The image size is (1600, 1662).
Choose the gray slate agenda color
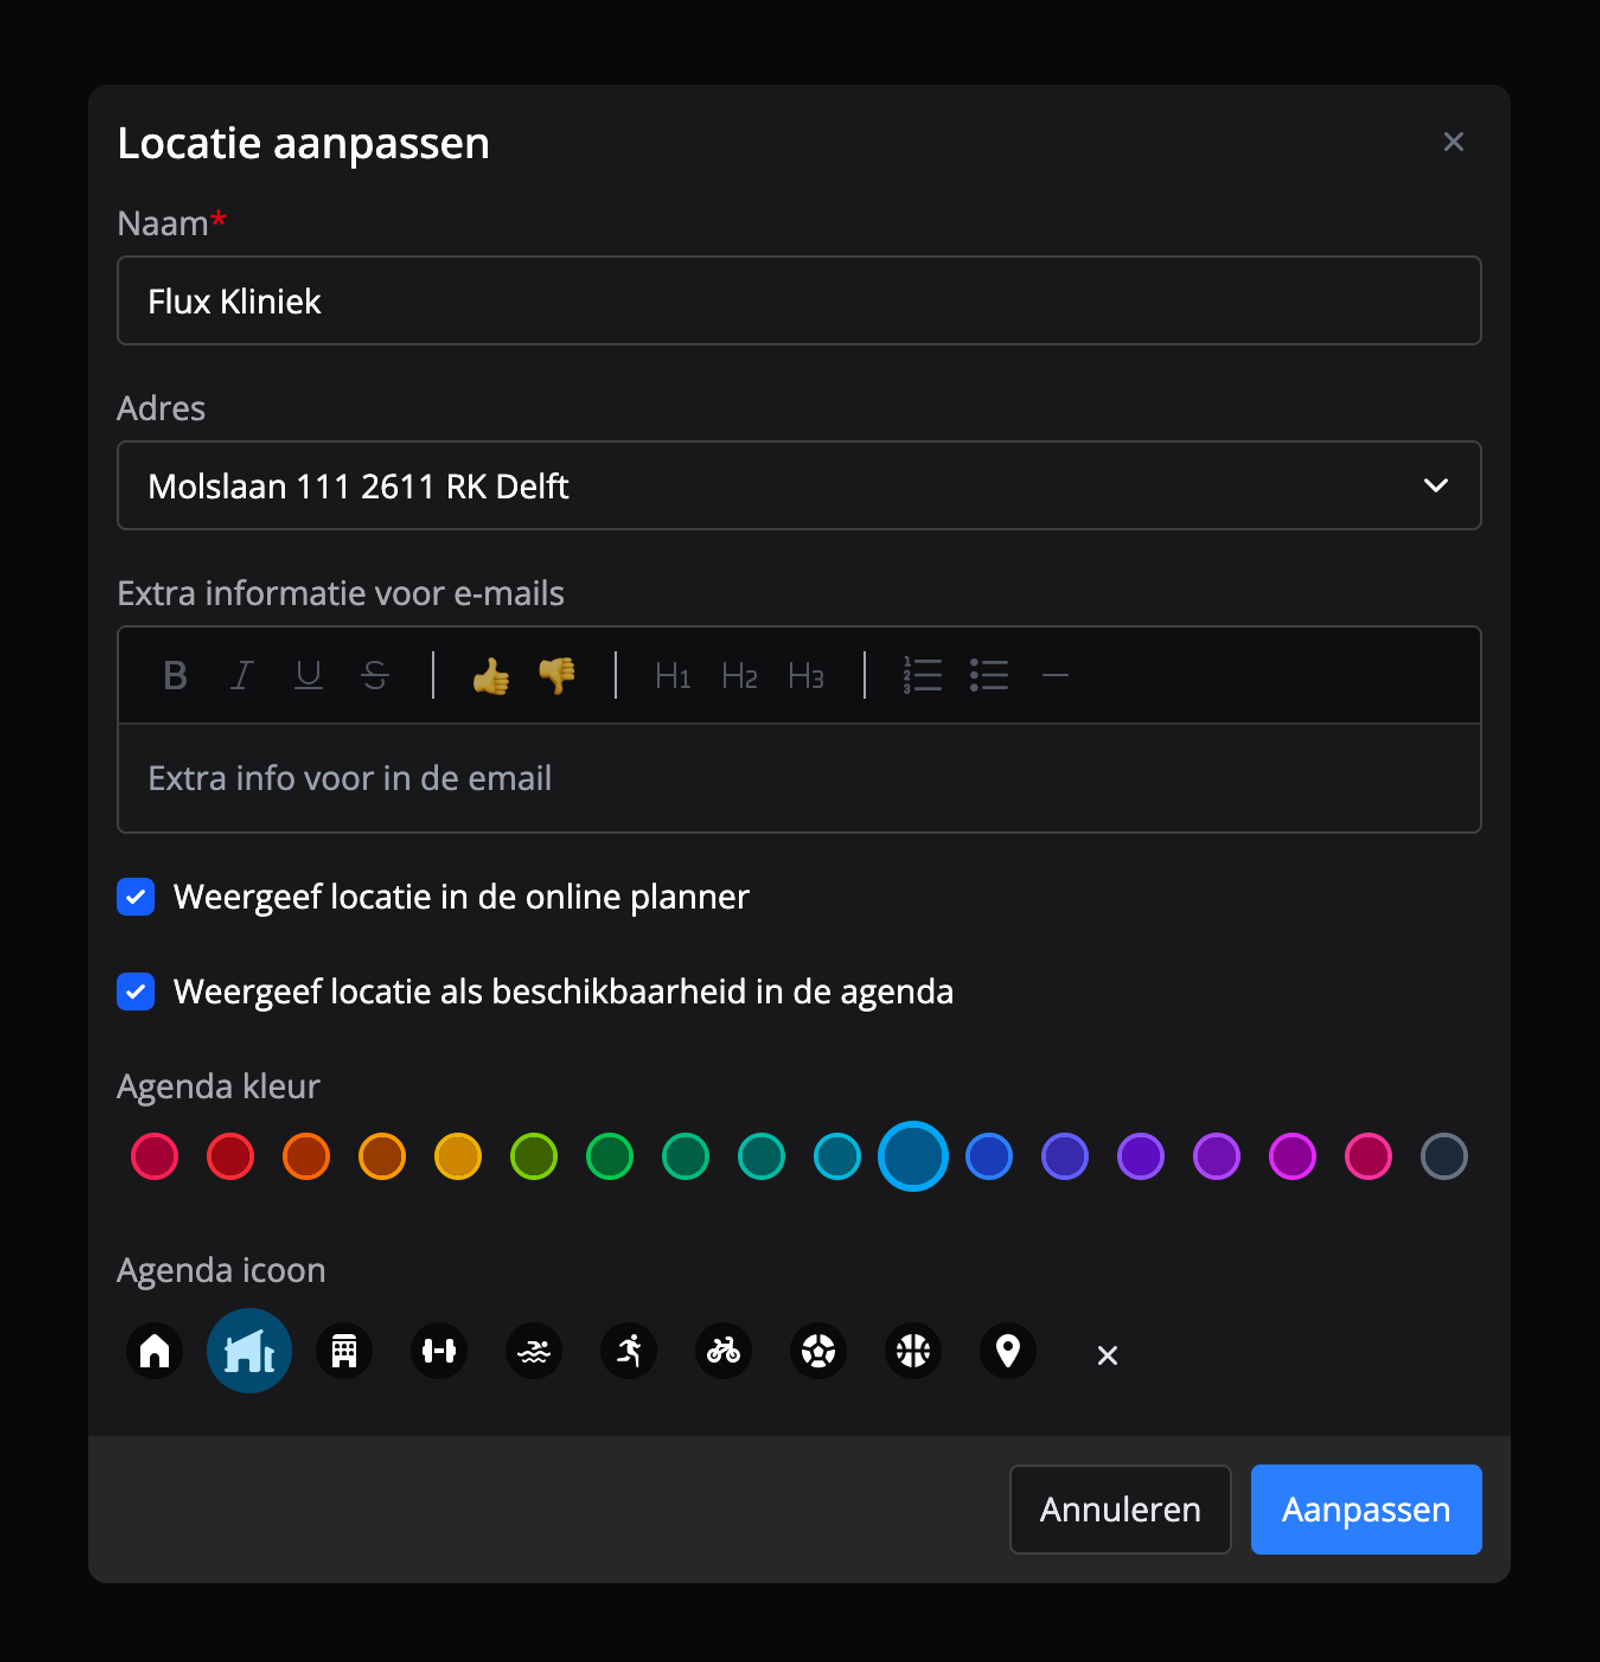[1444, 1157]
